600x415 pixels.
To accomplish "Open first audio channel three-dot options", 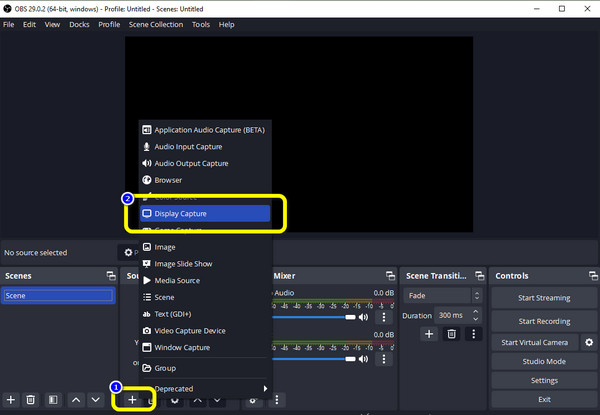I will (384, 317).
